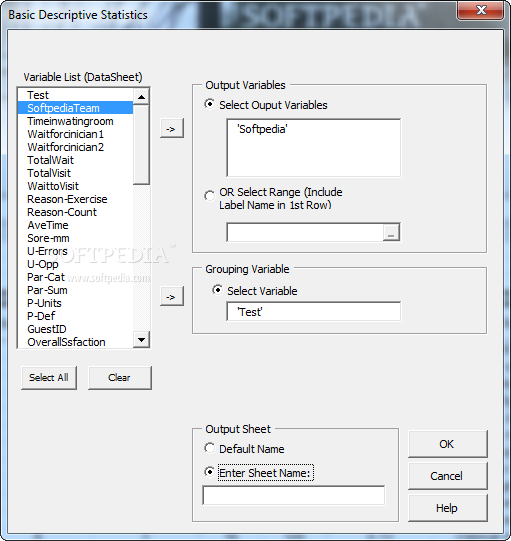The width and height of the screenshot is (511, 541).
Task: Select 'Waitforcinician1' variable
Action: (75, 134)
